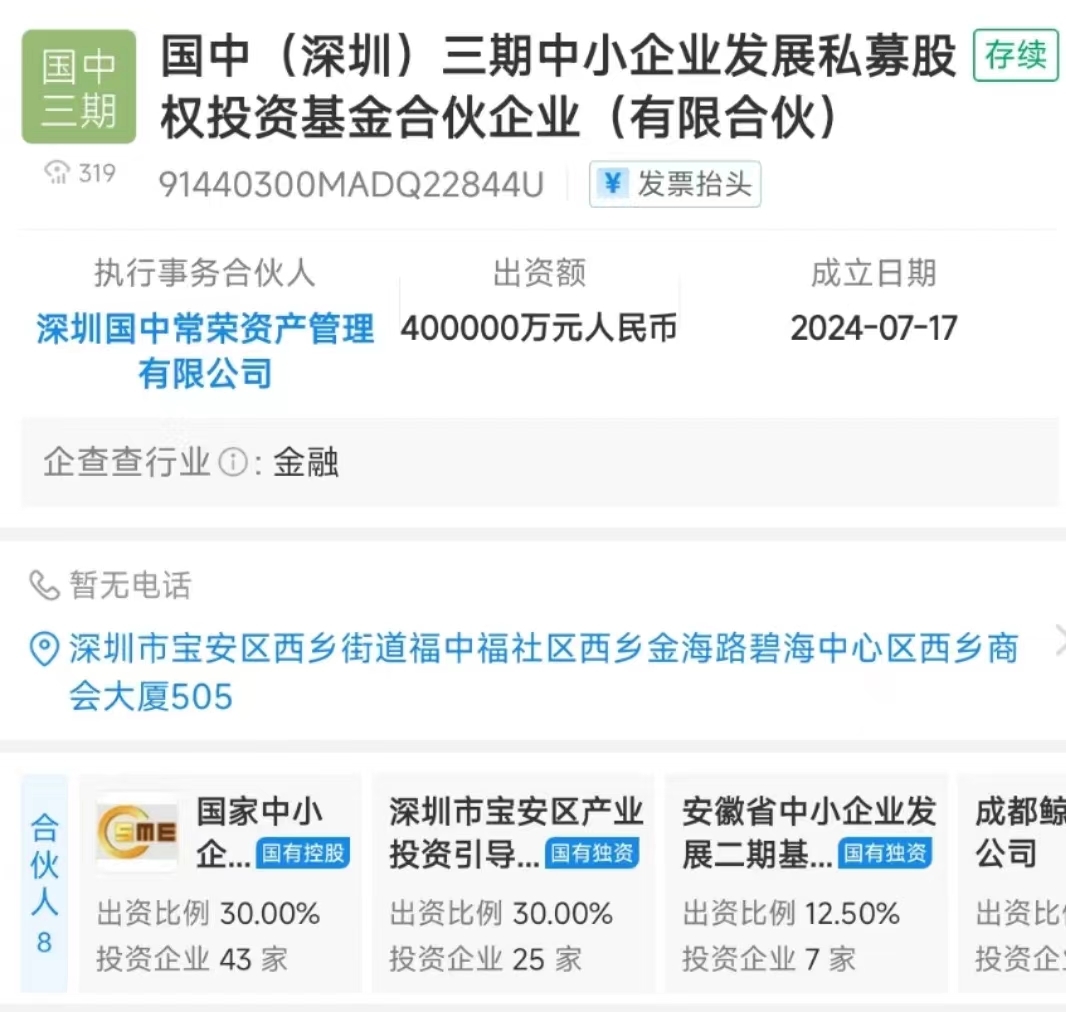Tap the phone icon beside 暂无电话
The height and width of the screenshot is (1012, 1066).
point(44,585)
